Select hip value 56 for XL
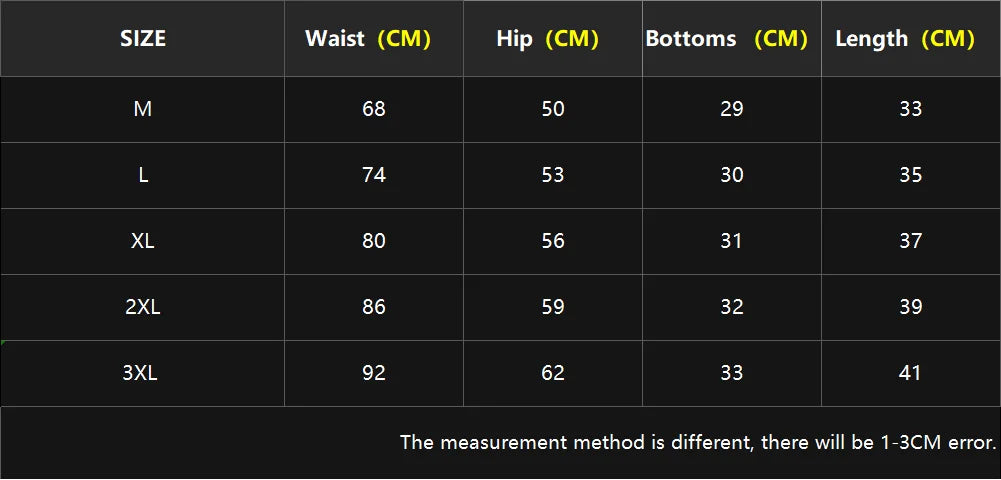 tap(553, 241)
